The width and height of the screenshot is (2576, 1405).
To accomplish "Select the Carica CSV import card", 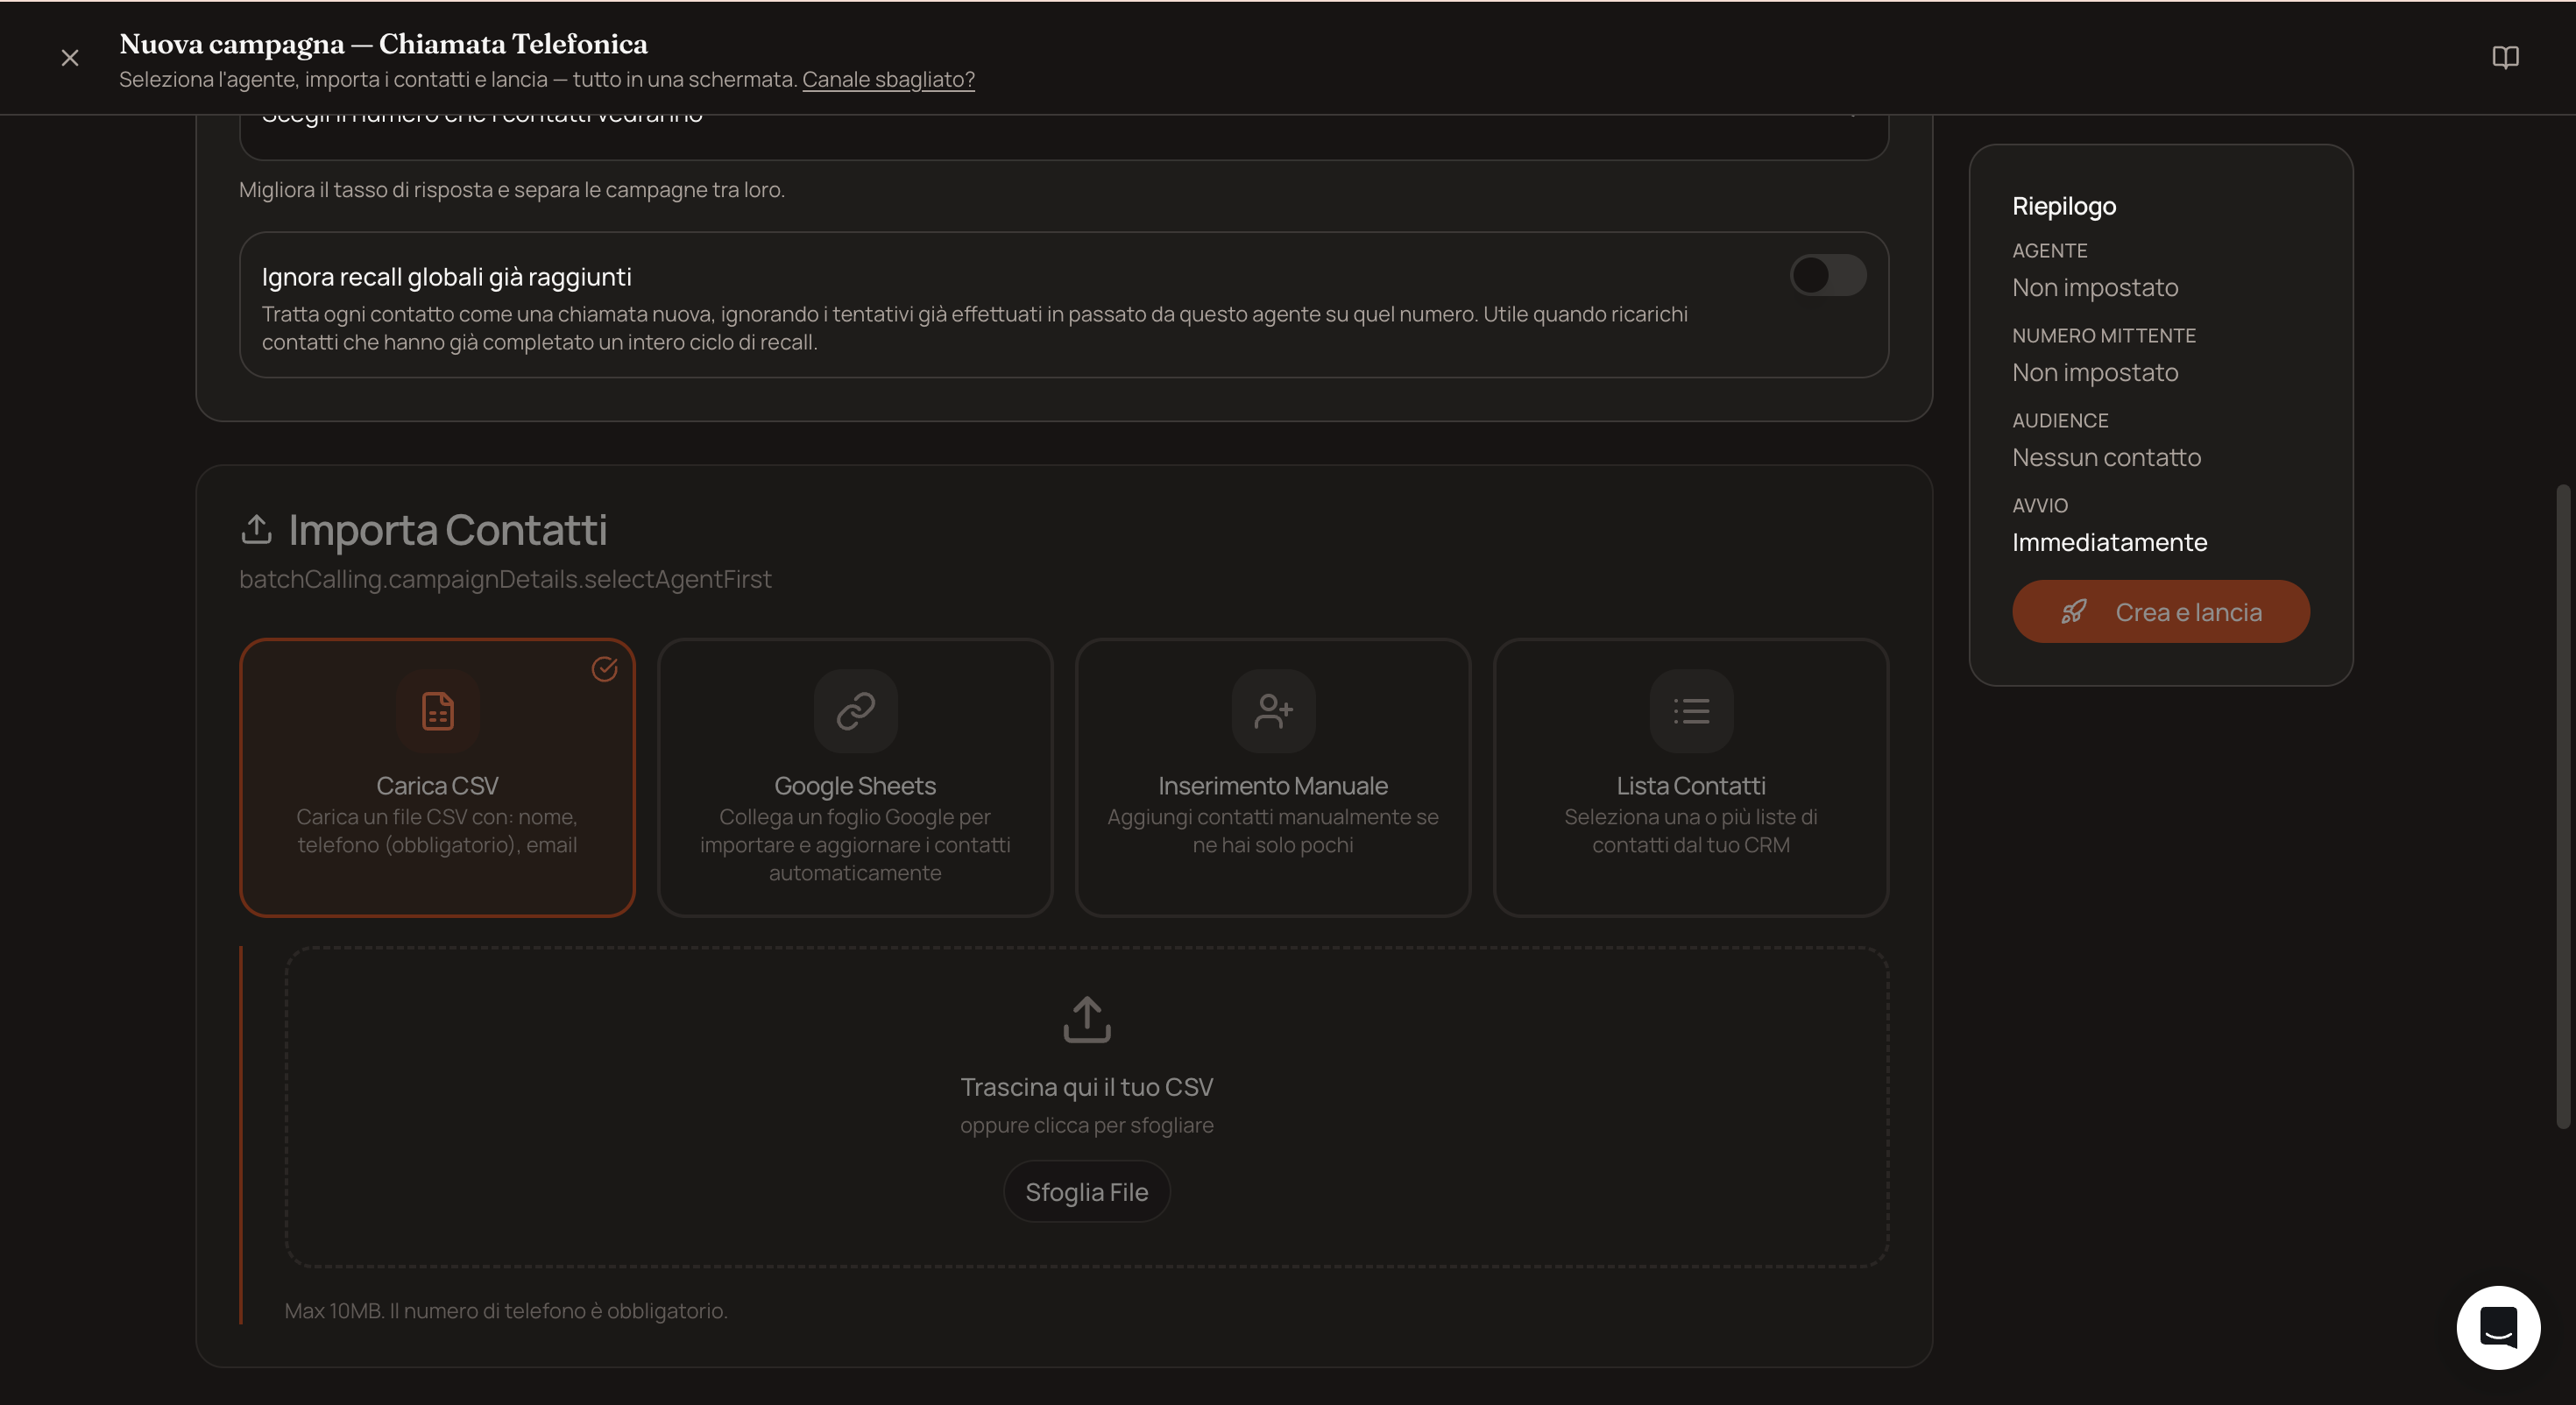I will coord(438,777).
